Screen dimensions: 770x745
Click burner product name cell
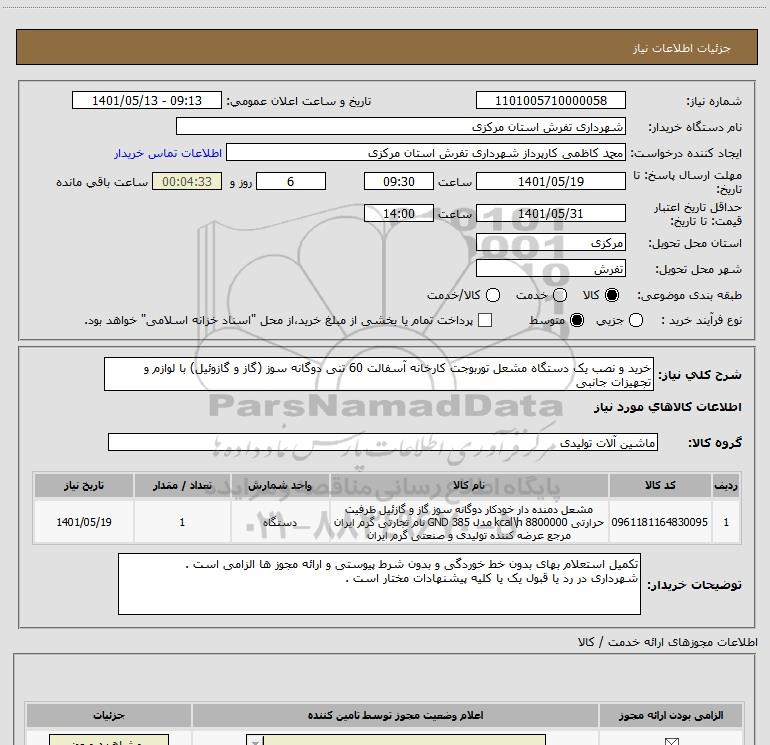(468, 522)
